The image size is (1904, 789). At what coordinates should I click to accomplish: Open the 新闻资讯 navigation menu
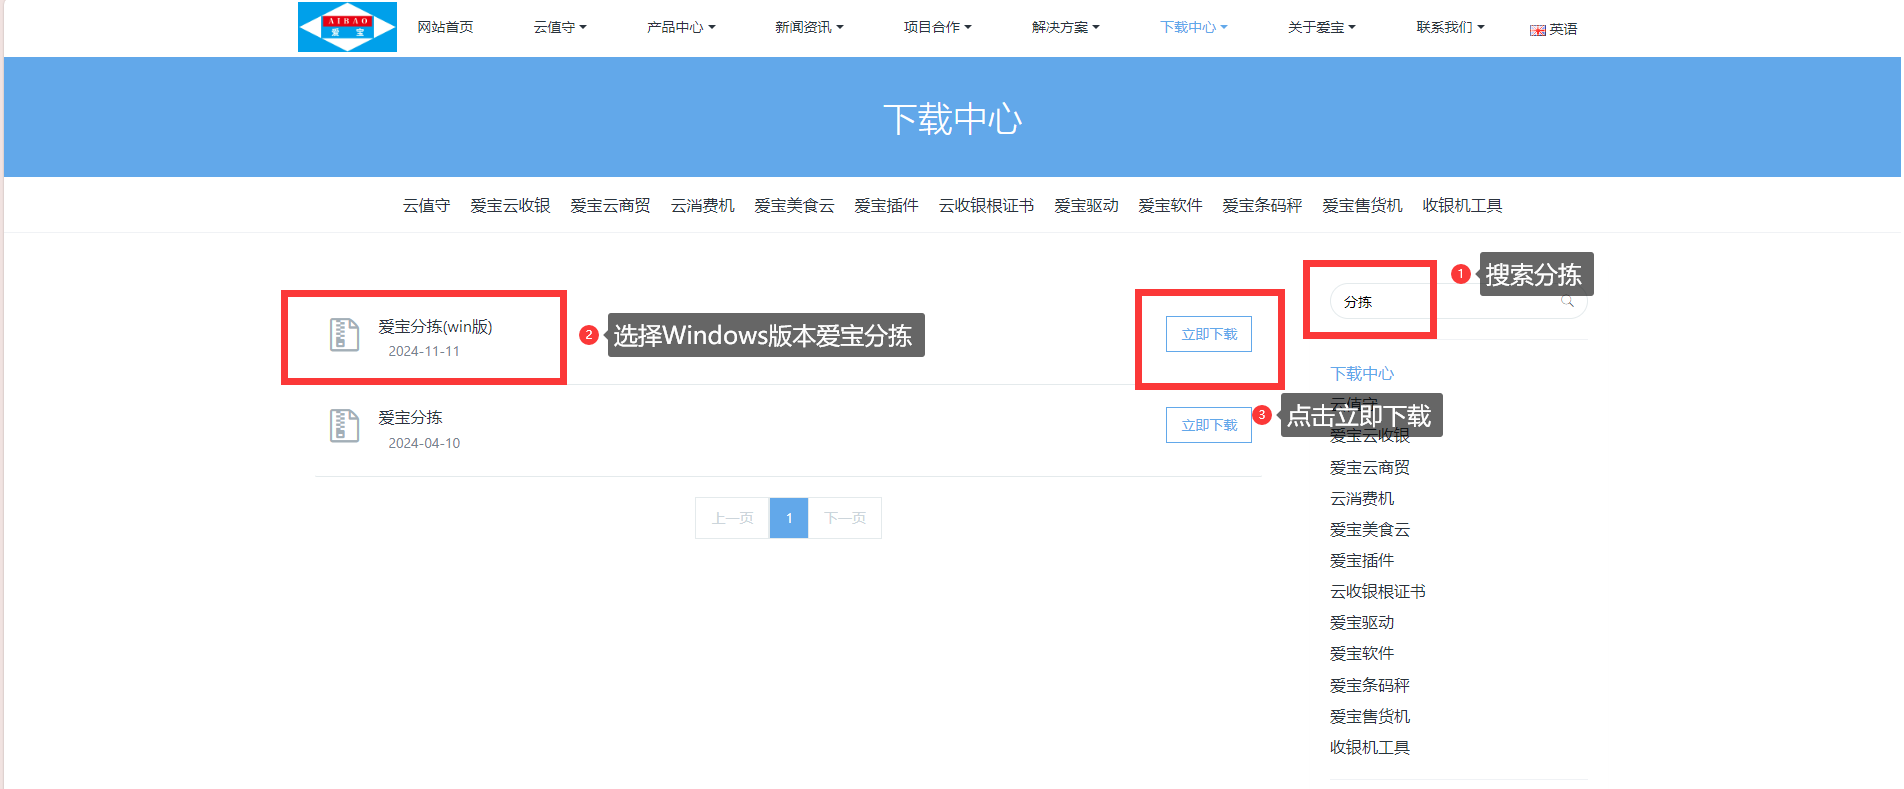pos(808,27)
